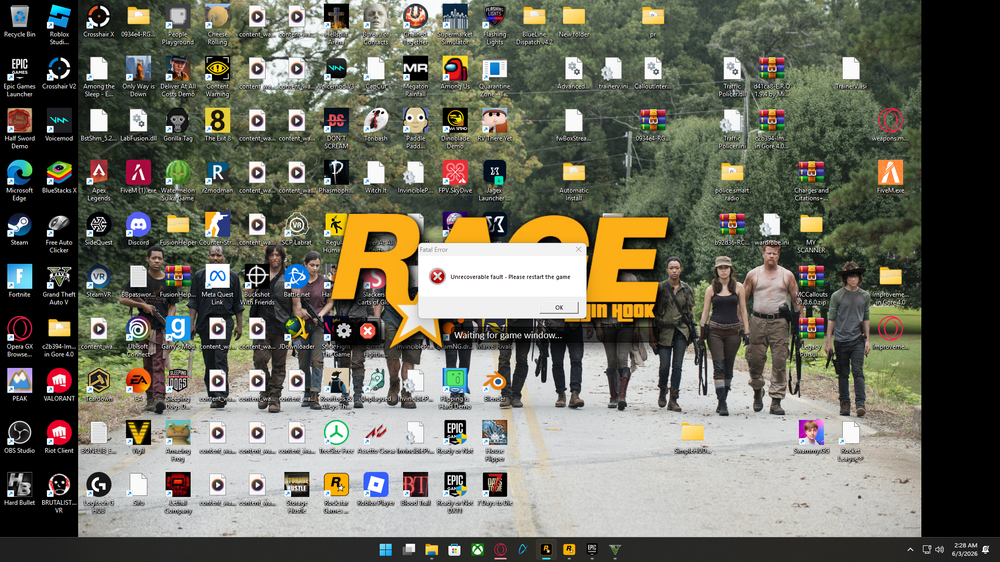Click the red X cancel icon in launcher
The image size is (1000, 562).
367,330
